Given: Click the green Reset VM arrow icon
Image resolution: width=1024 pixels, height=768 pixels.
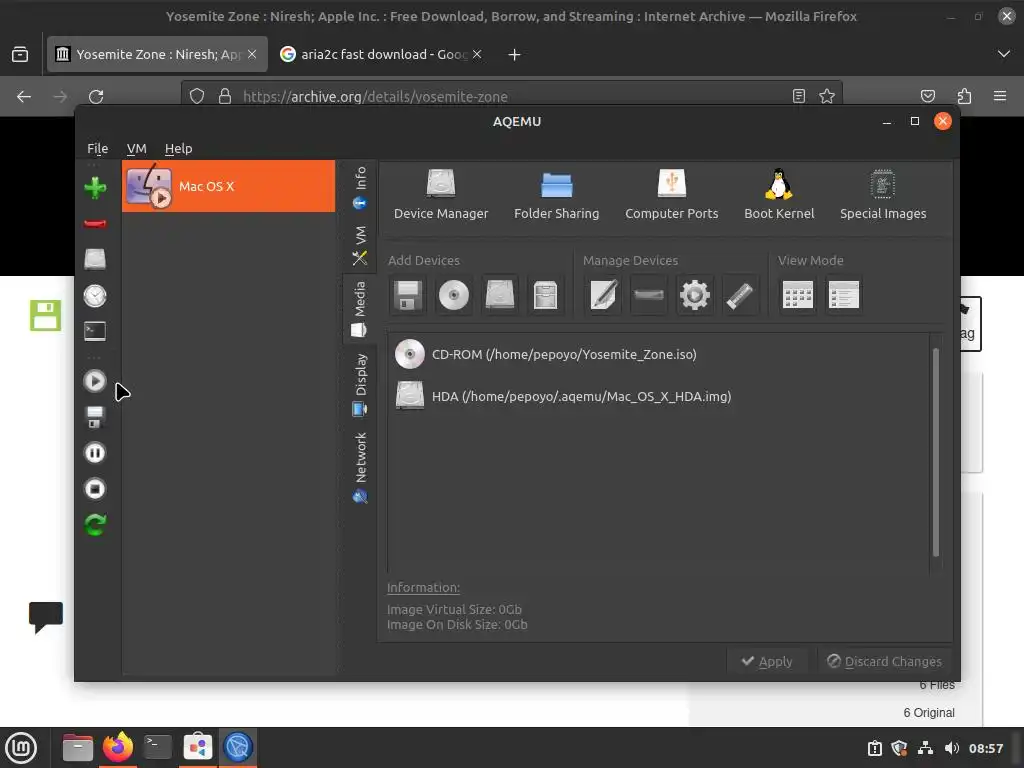Looking at the screenshot, I should point(95,524).
